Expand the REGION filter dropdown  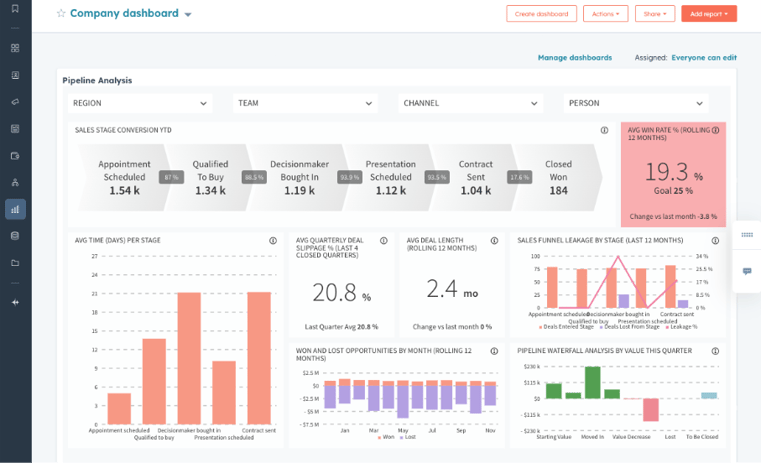point(140,103)
